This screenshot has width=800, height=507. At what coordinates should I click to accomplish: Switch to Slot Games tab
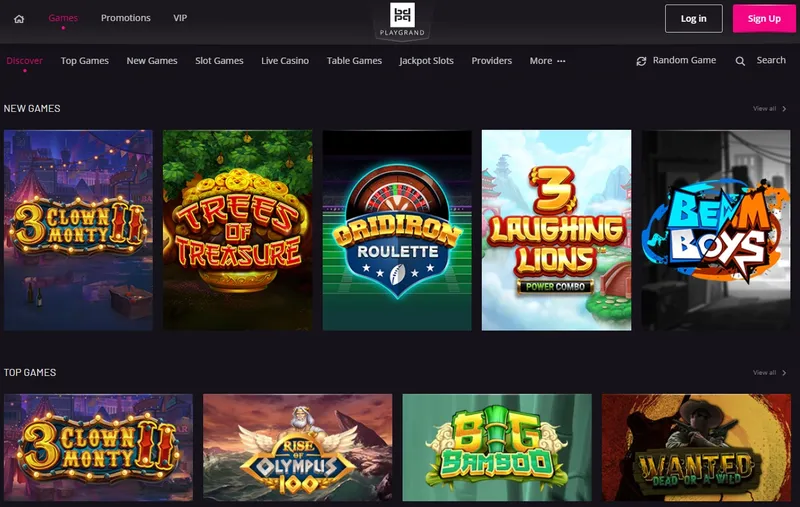pos(219,61)
